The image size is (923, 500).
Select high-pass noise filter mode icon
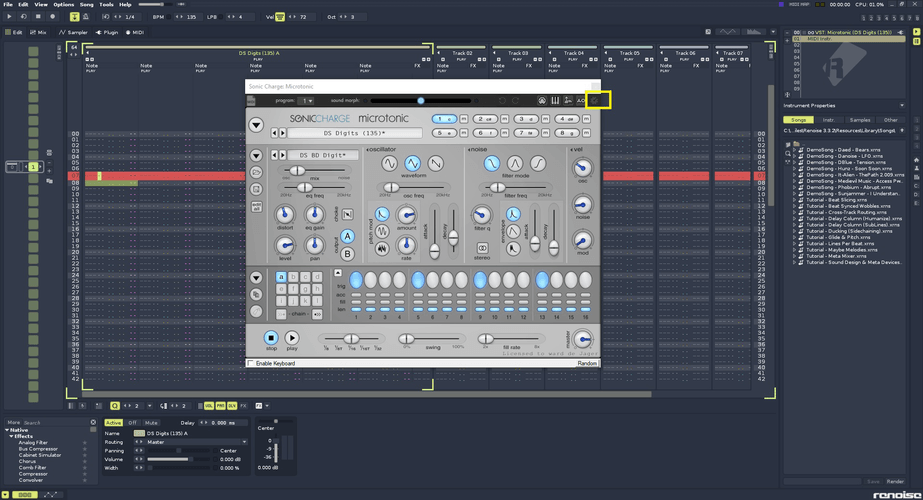[x=538, y=163]
